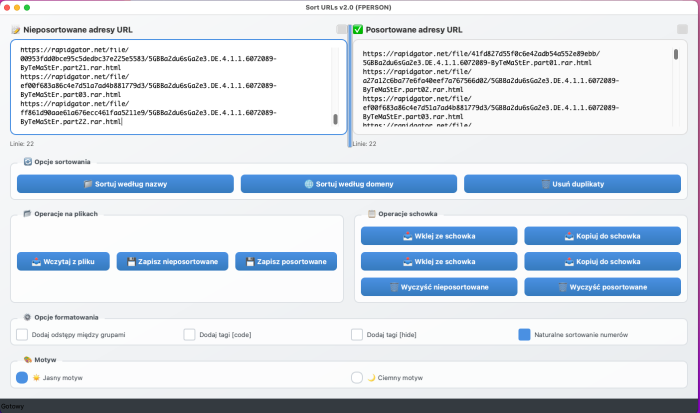
Task: Click the Operacje na plikach section label
Action: coord(66,214)
